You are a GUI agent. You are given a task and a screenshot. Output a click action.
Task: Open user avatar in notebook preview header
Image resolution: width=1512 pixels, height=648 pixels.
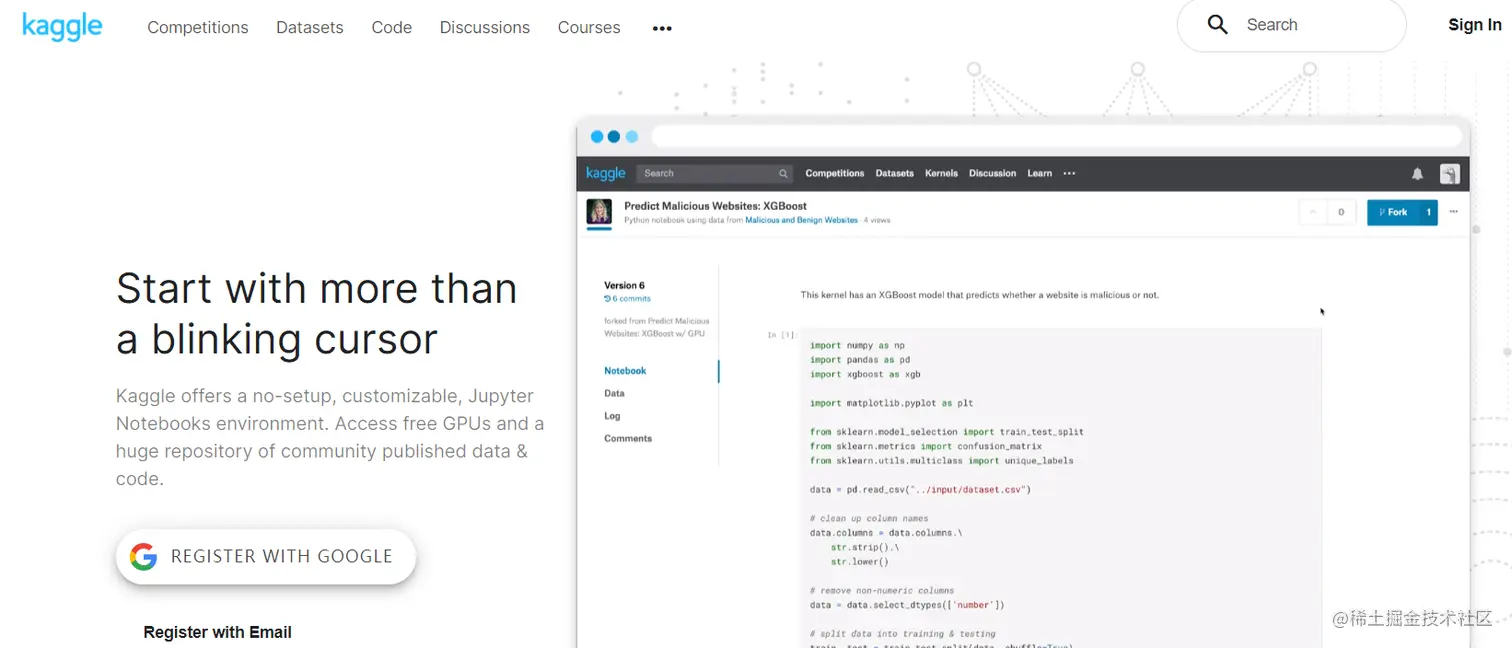click(1449, 174)
